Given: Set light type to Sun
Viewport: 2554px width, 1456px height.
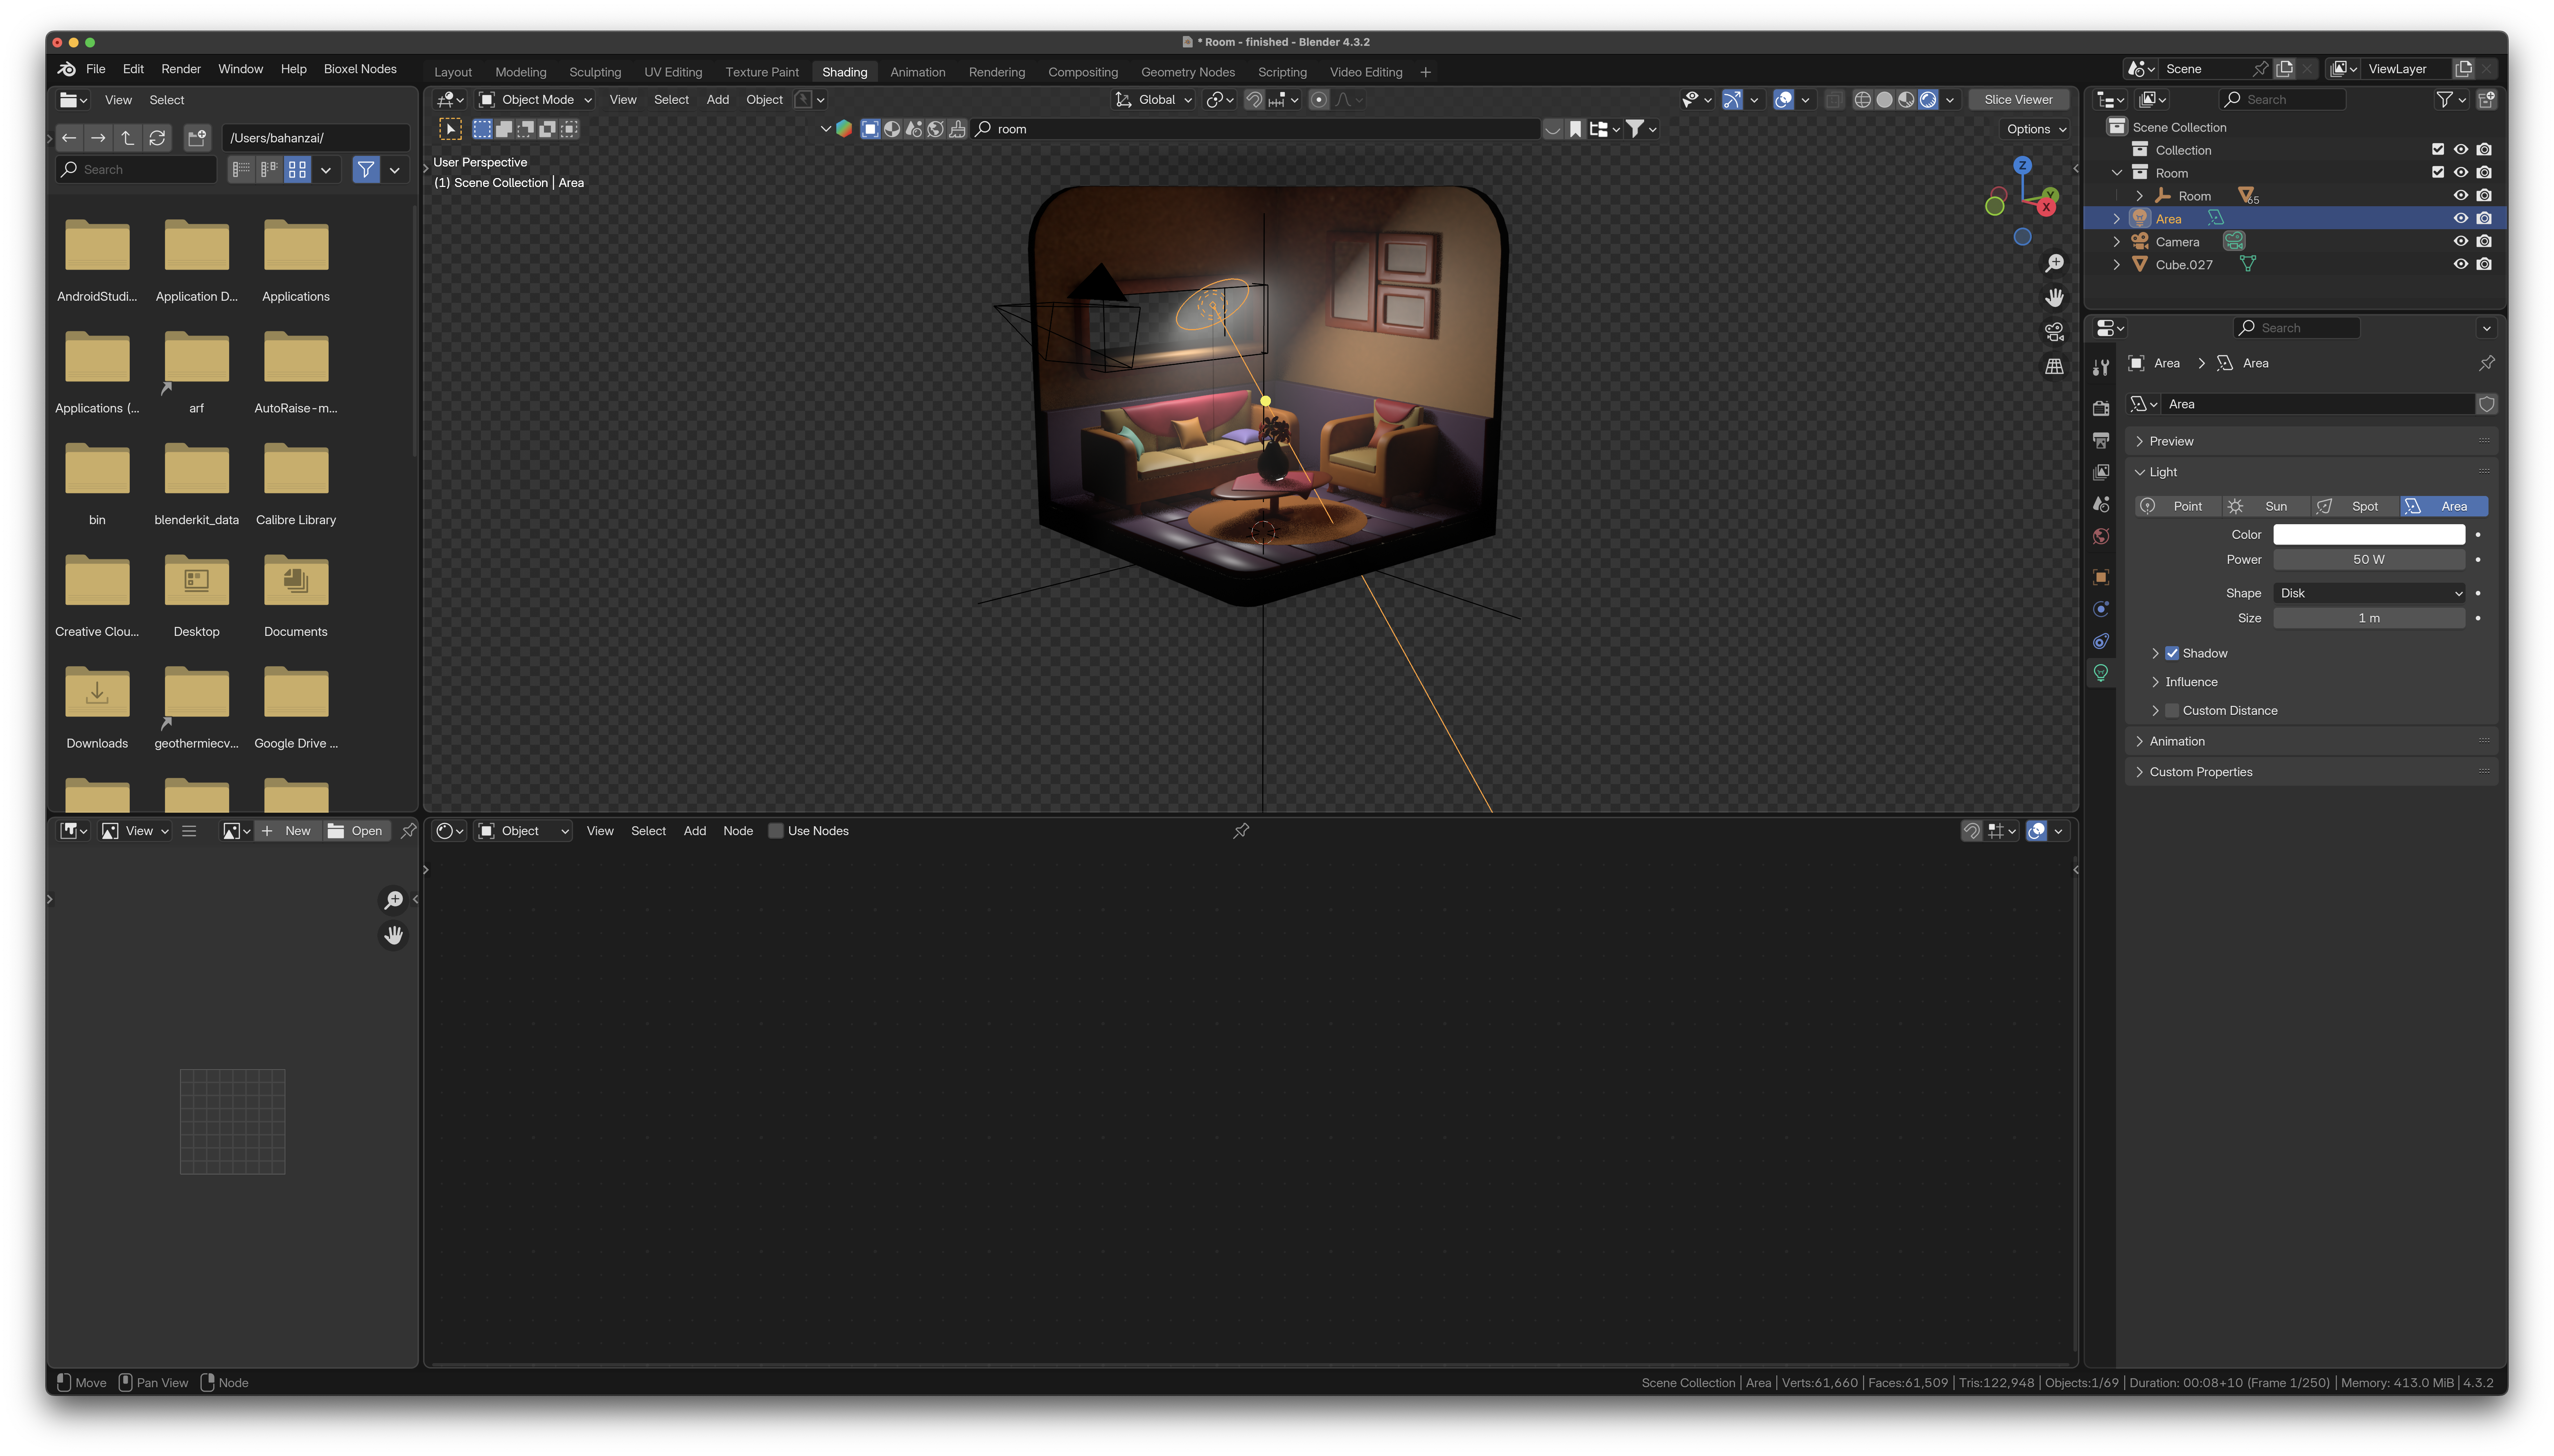Looking at the screenshot, I should 2265,506.
